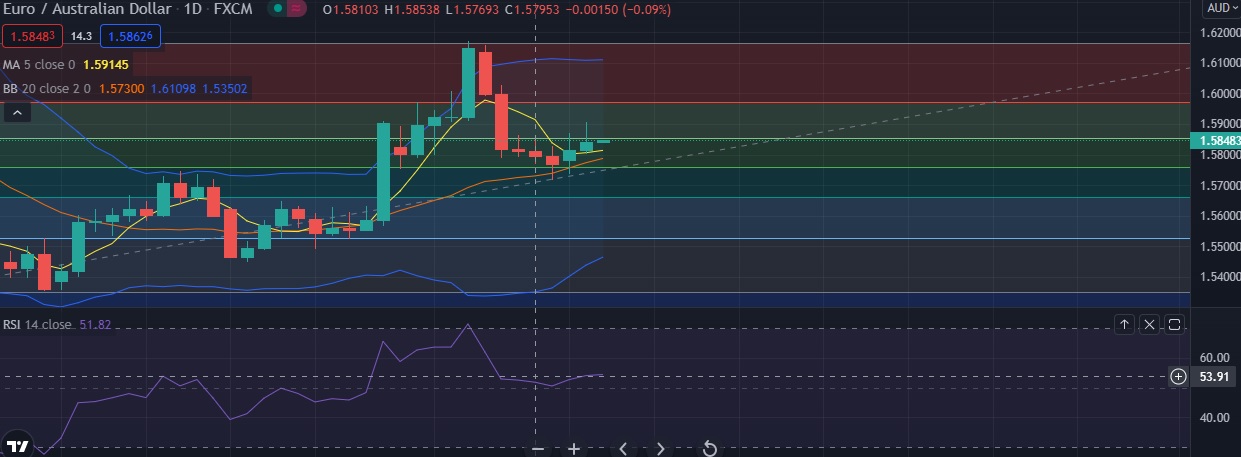The width and height of the screenshot is (1241, 457).
Task: Click the 60.00 RSI axis label
Action: (1213, 358)
